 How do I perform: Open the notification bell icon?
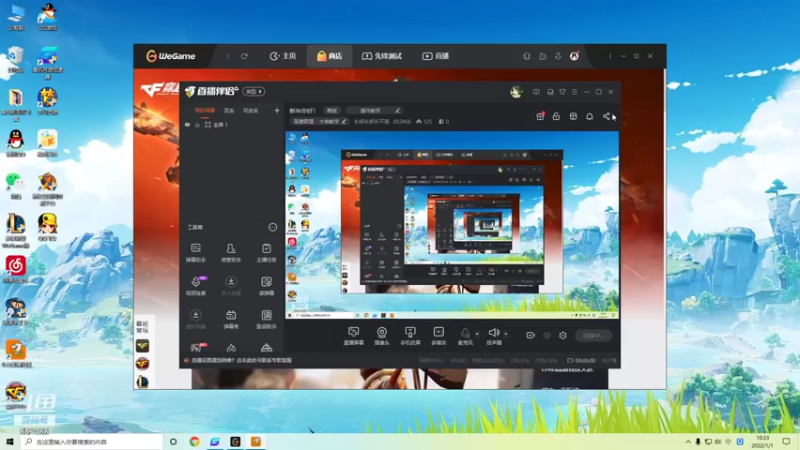pyautogui.click(x=589, y=116)
